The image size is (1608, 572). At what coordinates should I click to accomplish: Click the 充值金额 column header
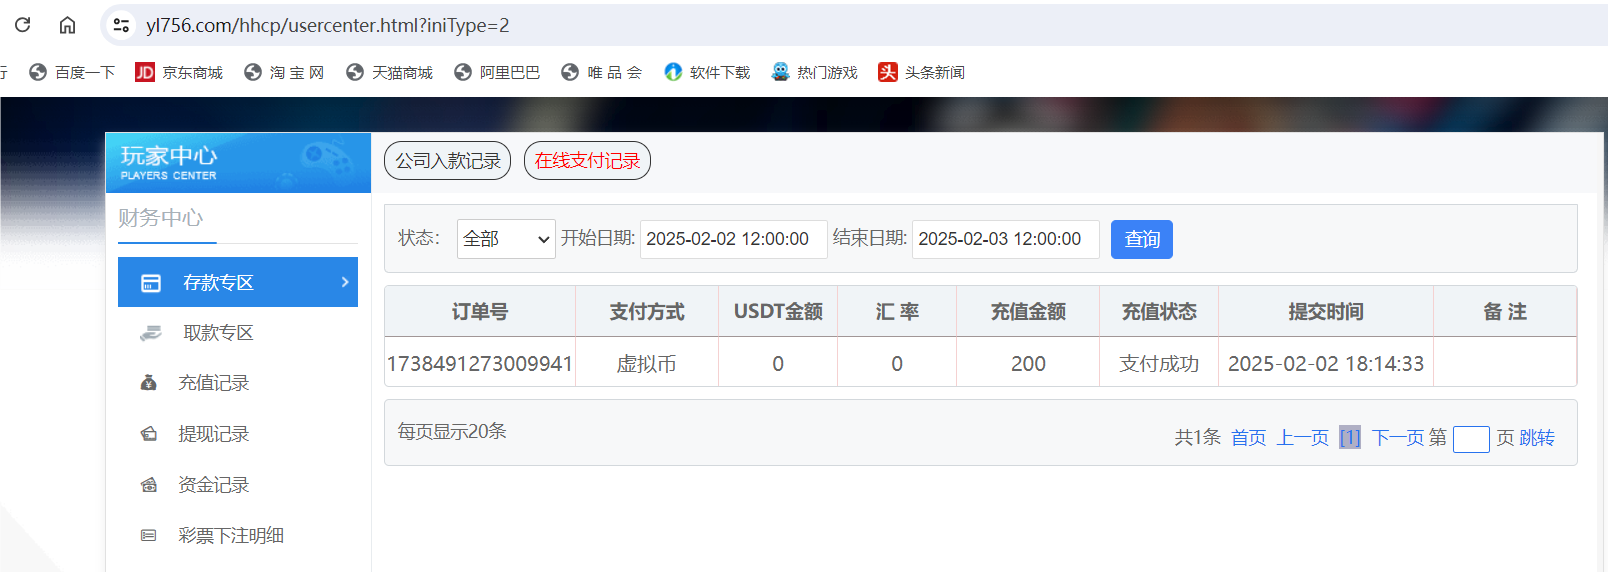coord(1028,312)
